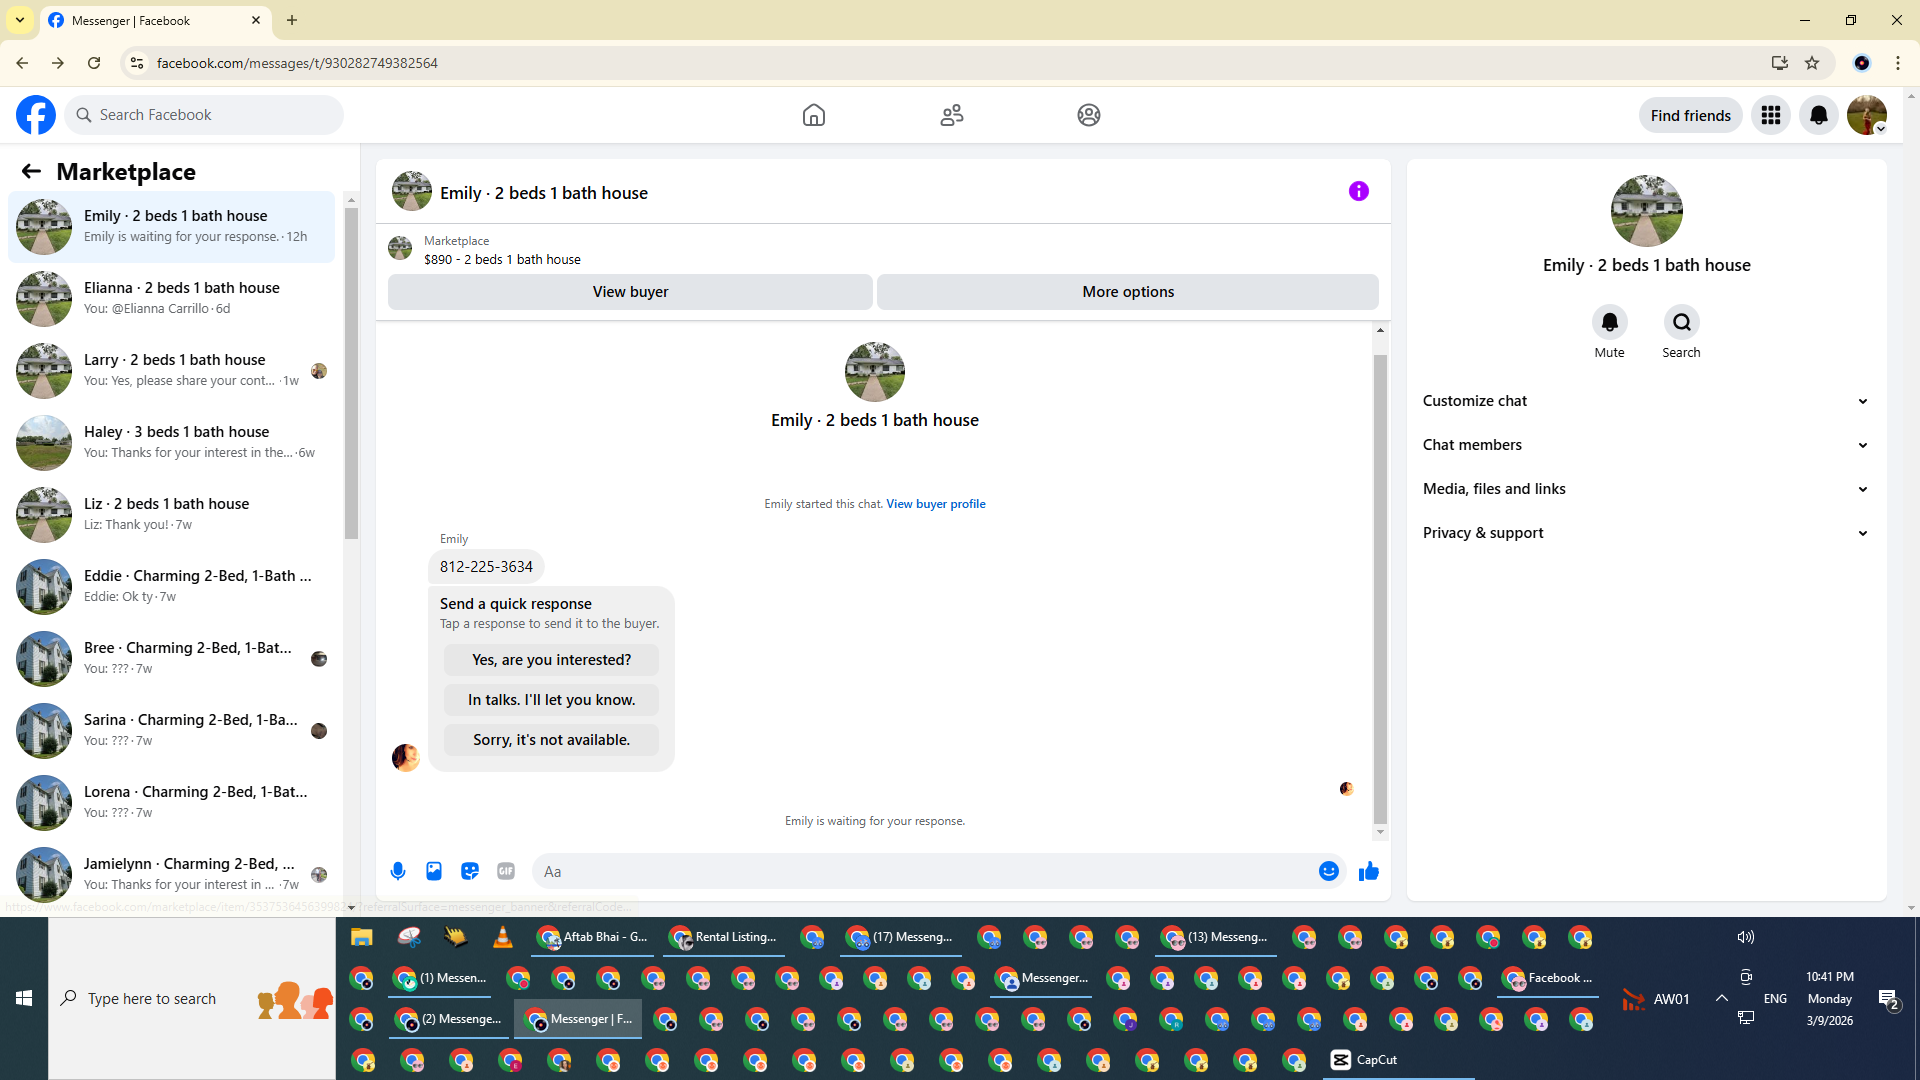Open View buyer profile link
The width and height of the screenshot is (1920, 1080).
pos(935,504)
